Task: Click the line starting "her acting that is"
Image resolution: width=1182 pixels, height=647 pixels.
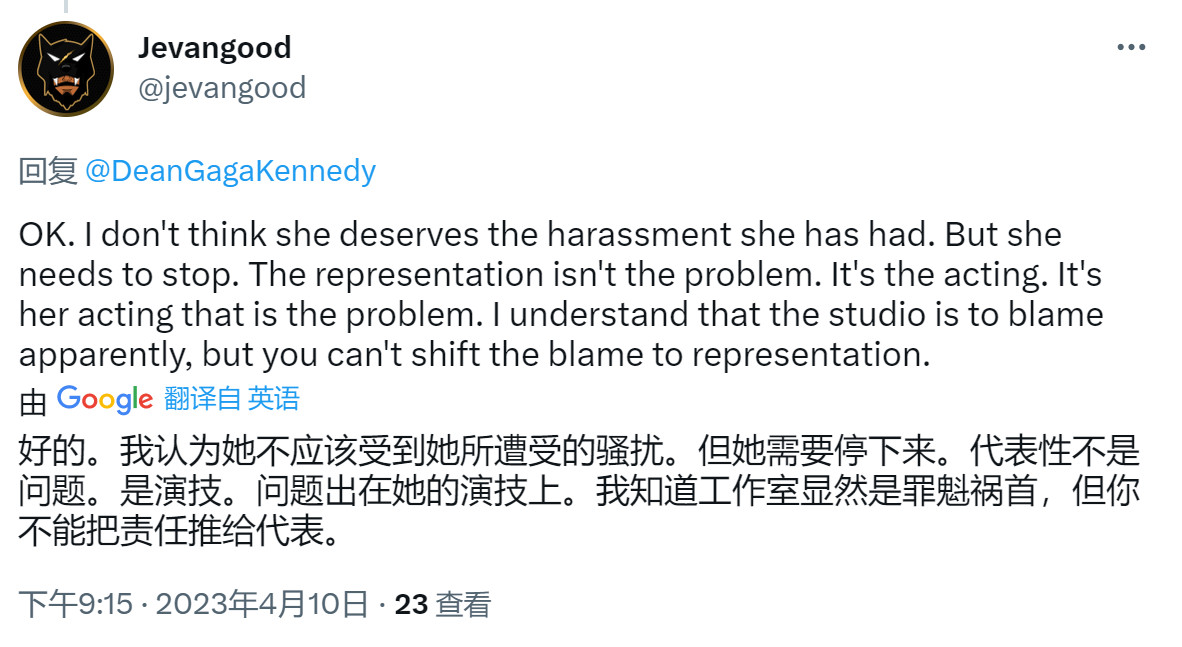Action: pos(560,316)
